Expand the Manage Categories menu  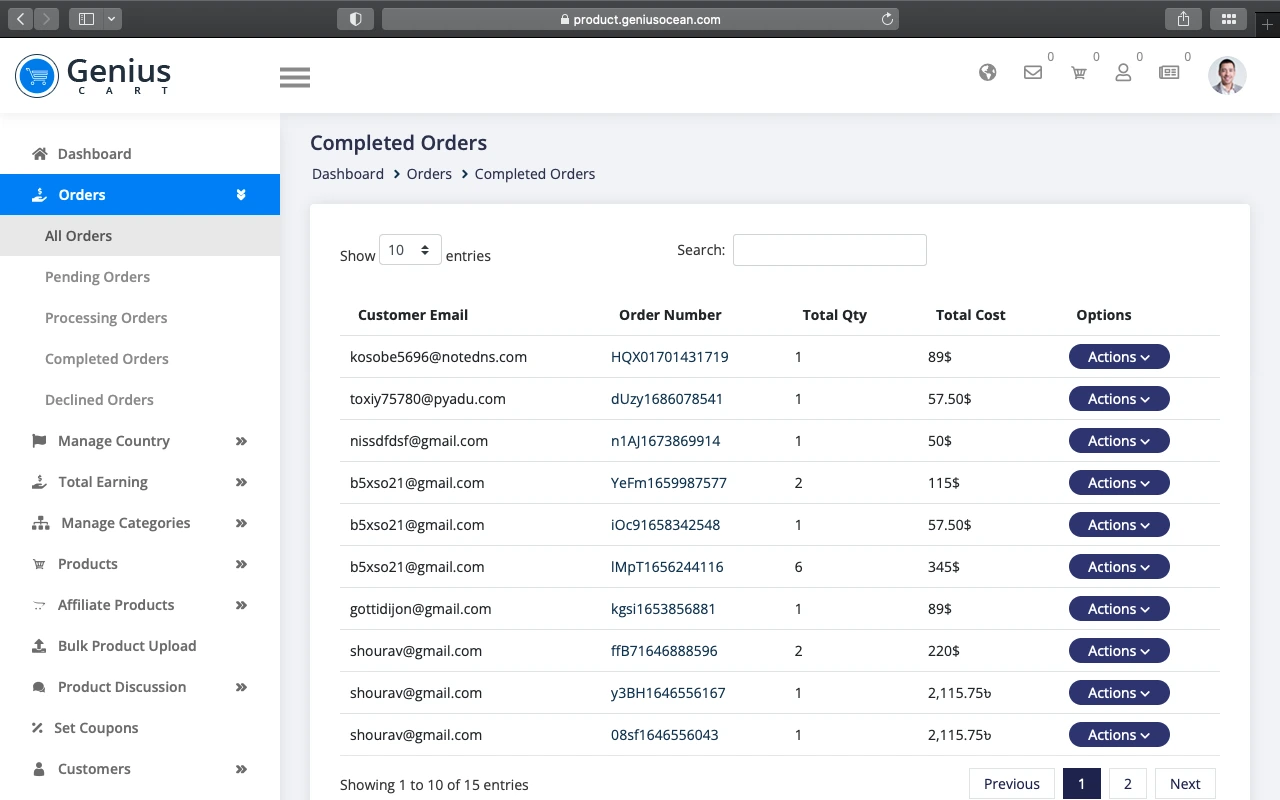[x=125, y=523]
